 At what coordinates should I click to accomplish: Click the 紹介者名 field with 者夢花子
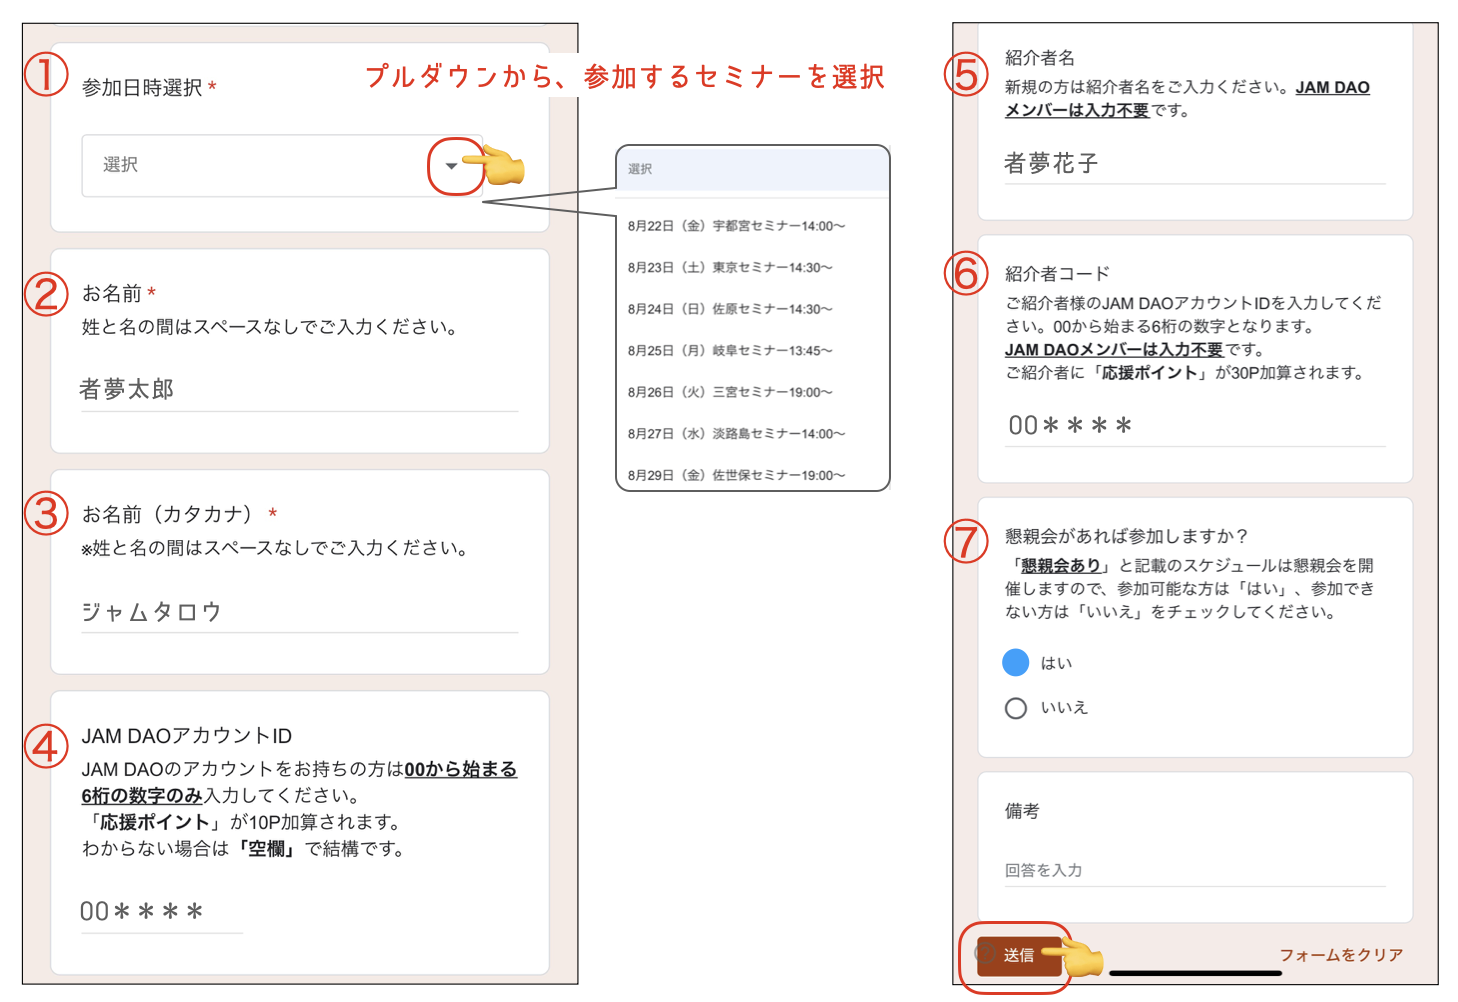(x=1194, y=164)
